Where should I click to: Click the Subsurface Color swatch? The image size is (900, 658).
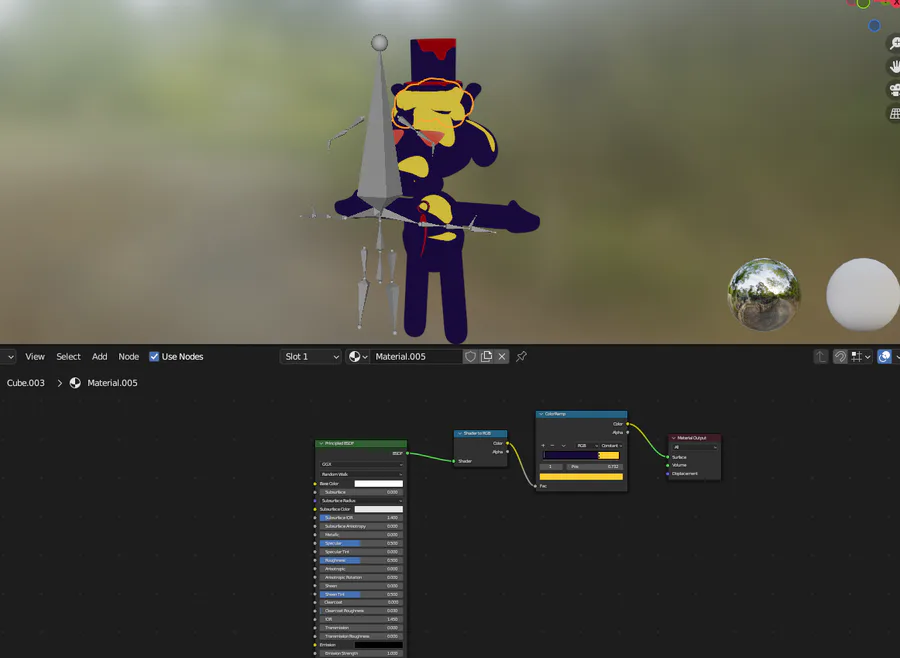tap(379, 509)
